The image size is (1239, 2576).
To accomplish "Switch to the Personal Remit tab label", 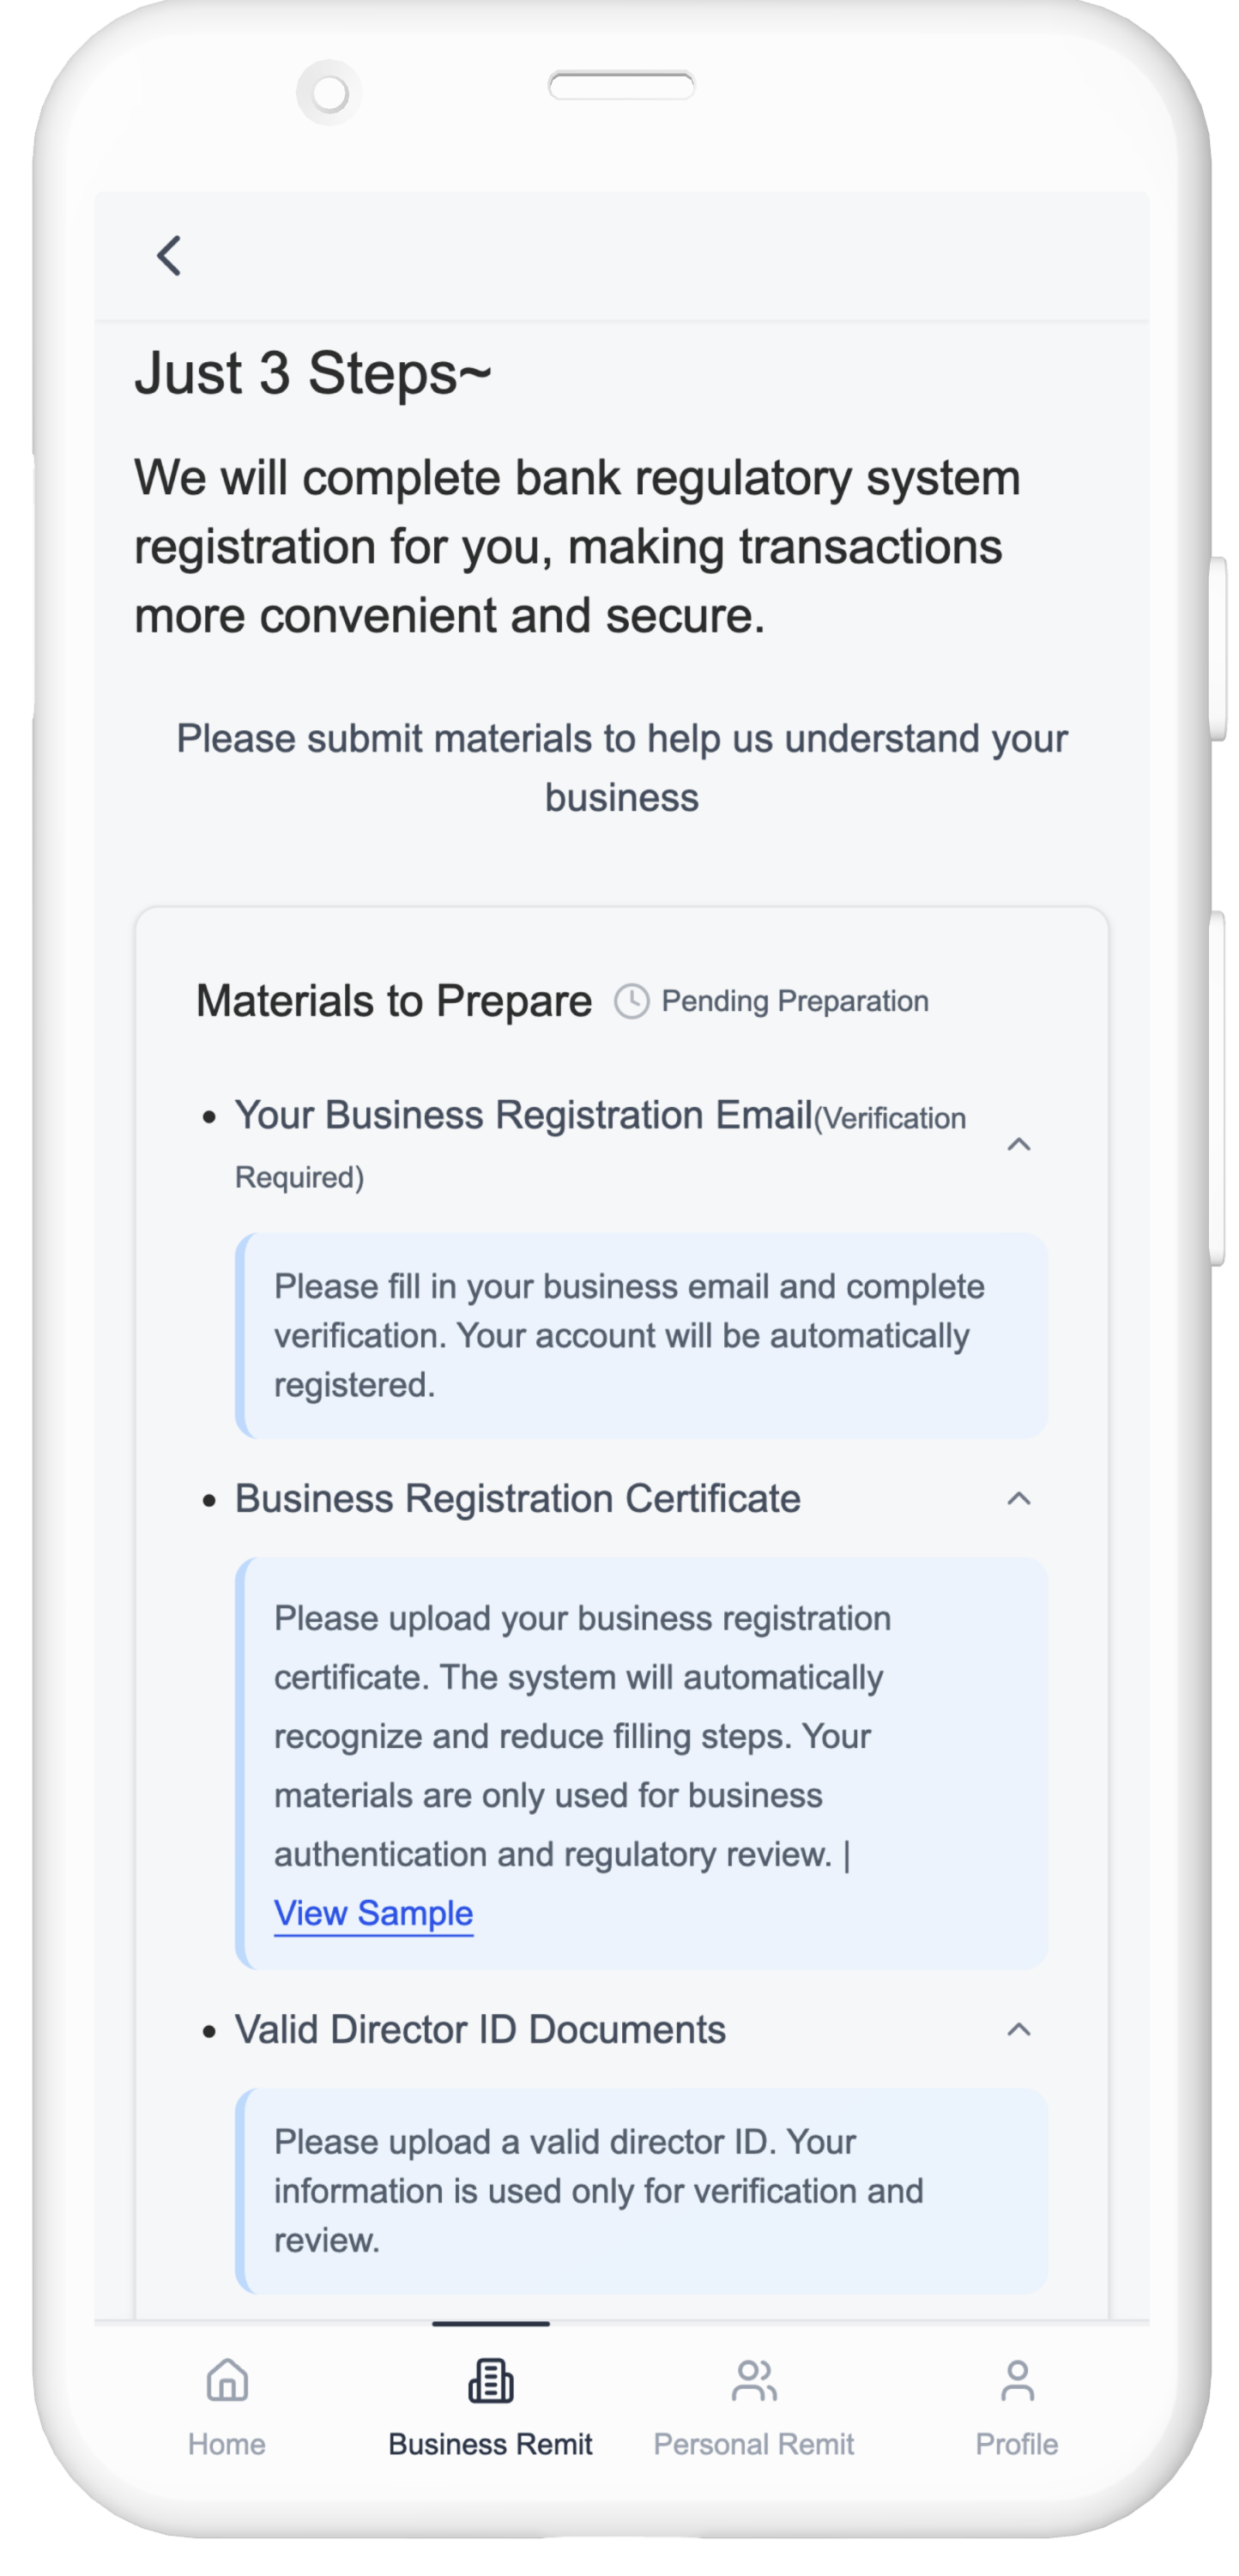I will point(753,2444).
